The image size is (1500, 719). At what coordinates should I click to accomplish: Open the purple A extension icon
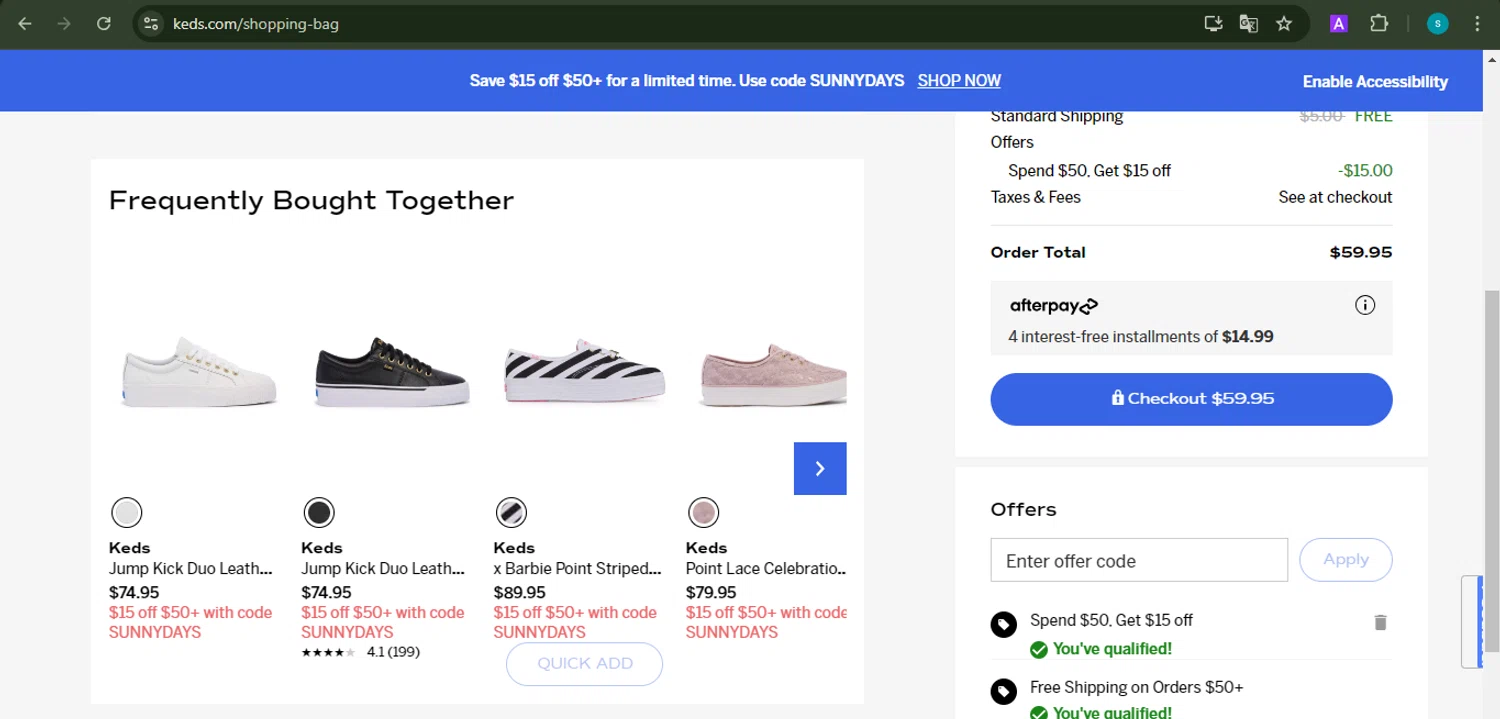pos(1338,24)
